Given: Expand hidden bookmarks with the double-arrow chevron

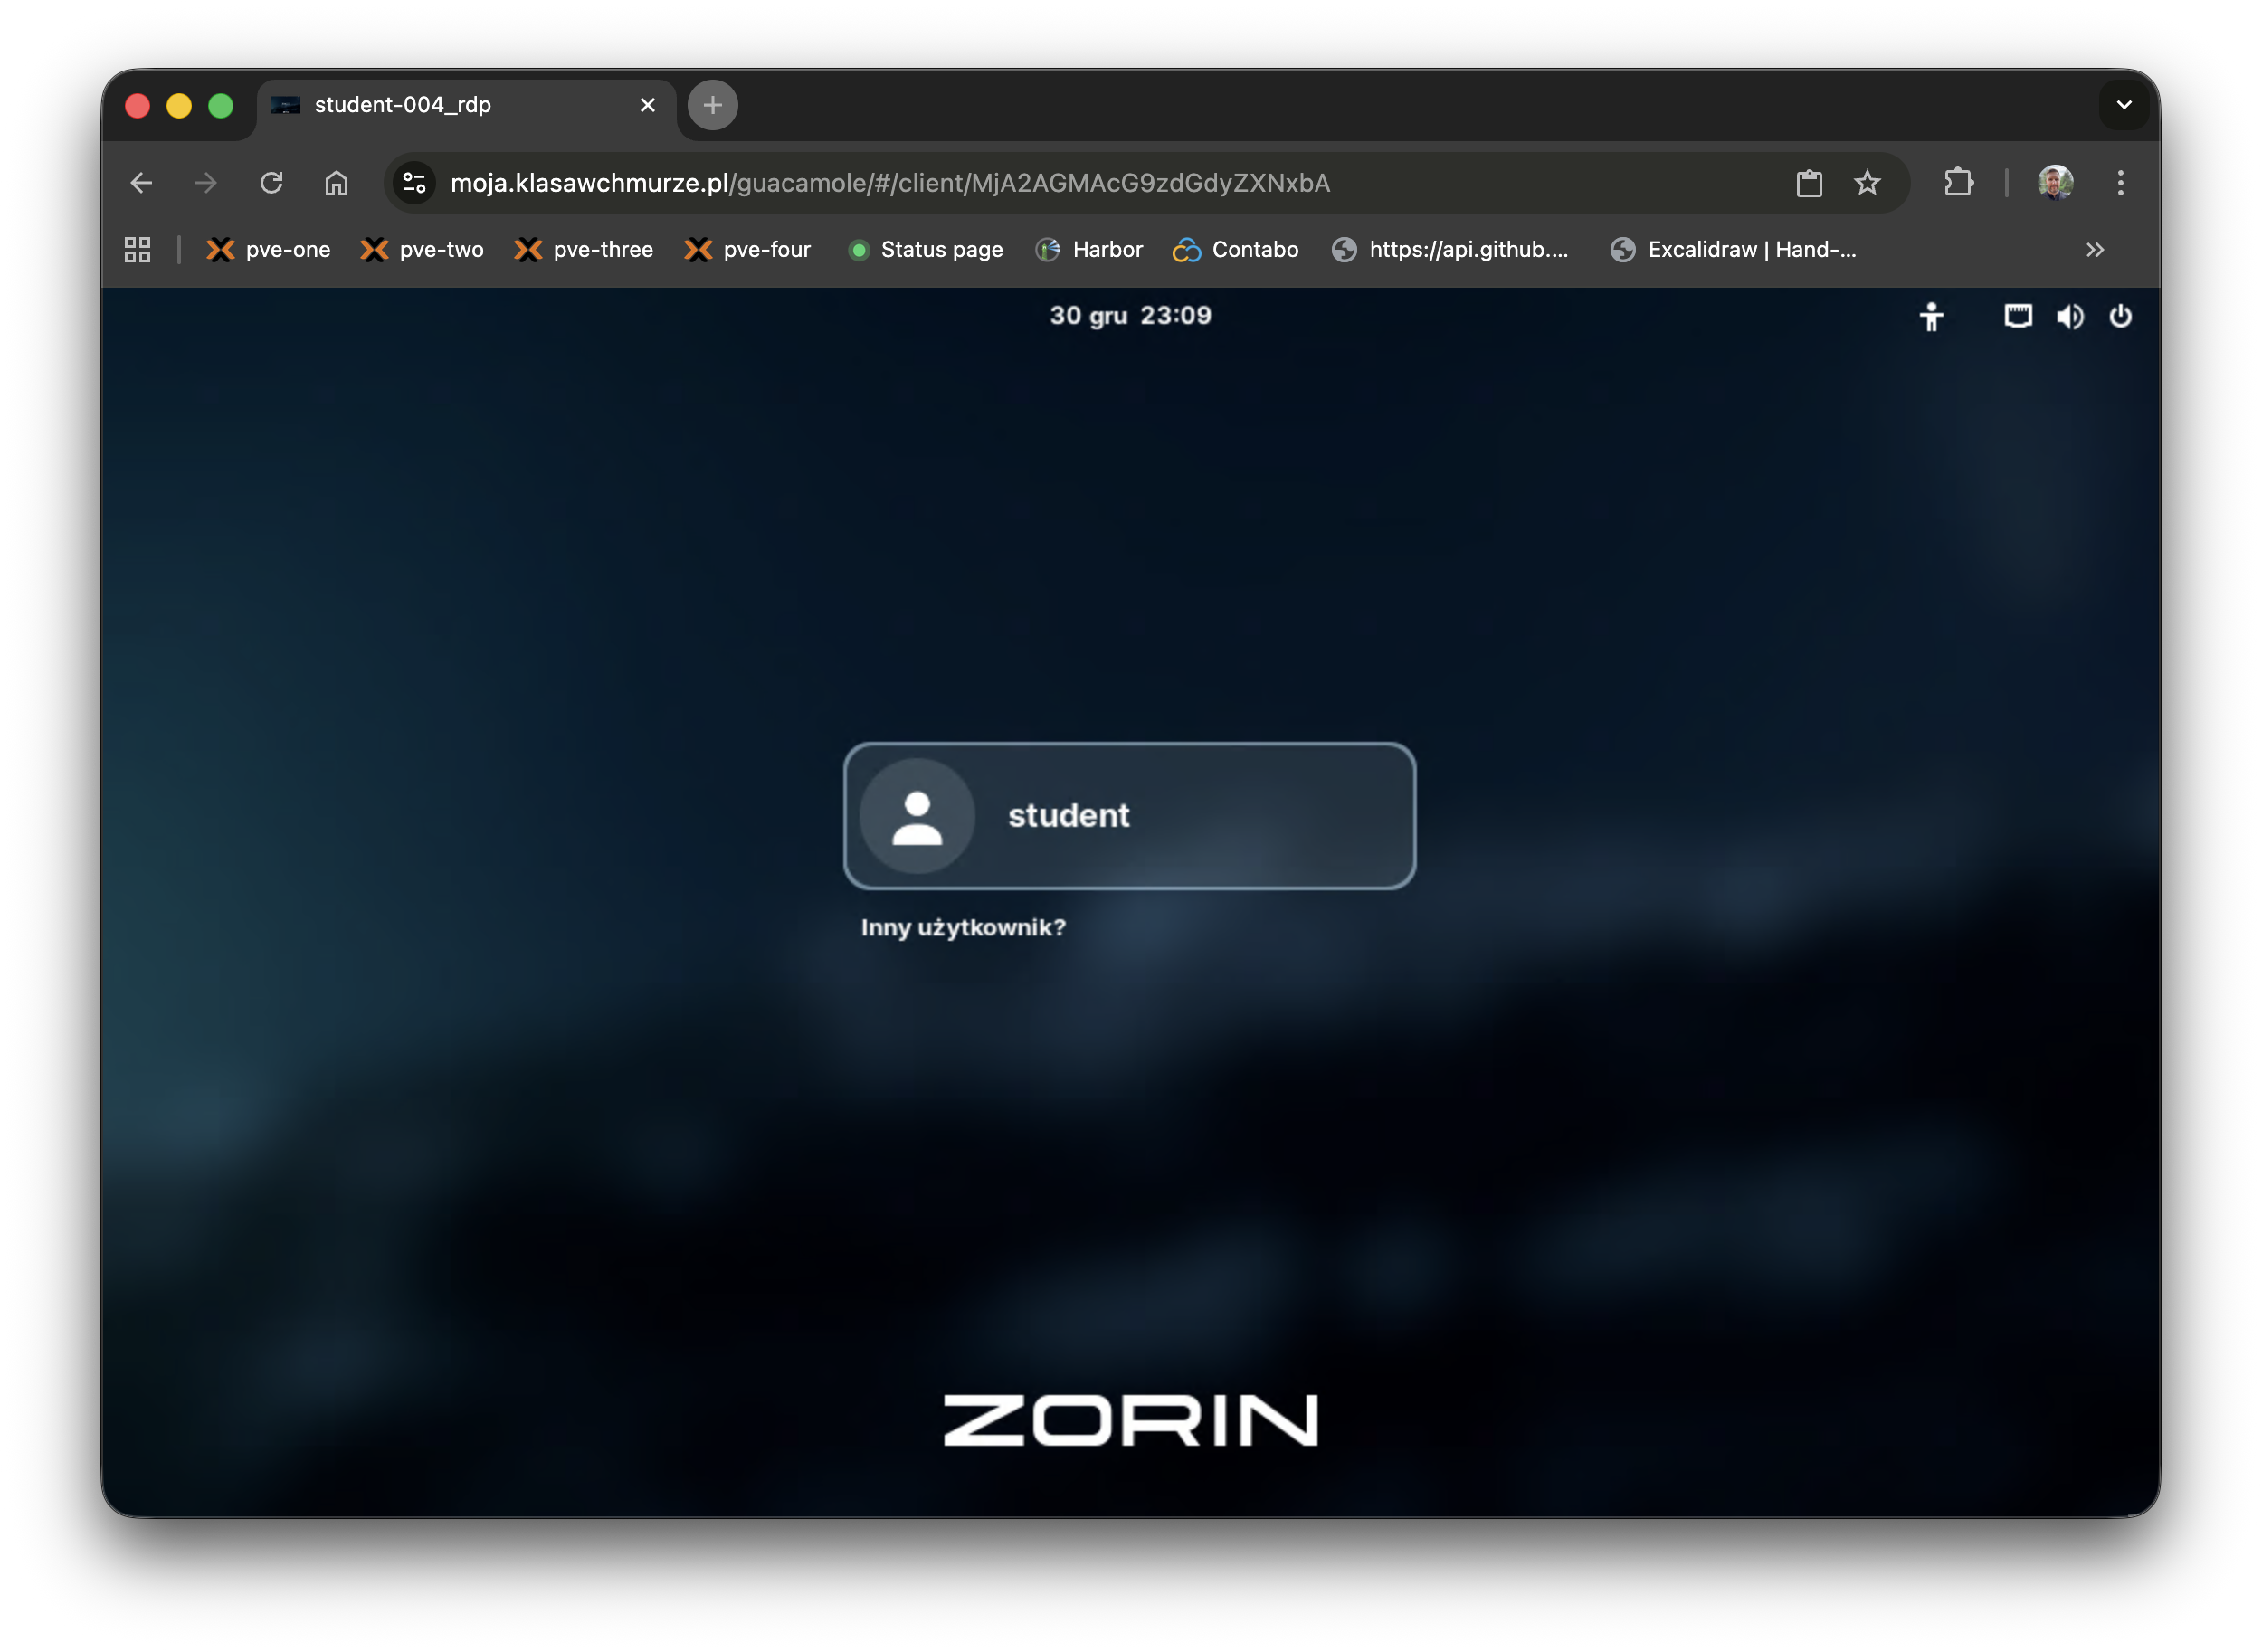Looking at the screenshot, I should pyautogui.click(x=2095, y=250).
